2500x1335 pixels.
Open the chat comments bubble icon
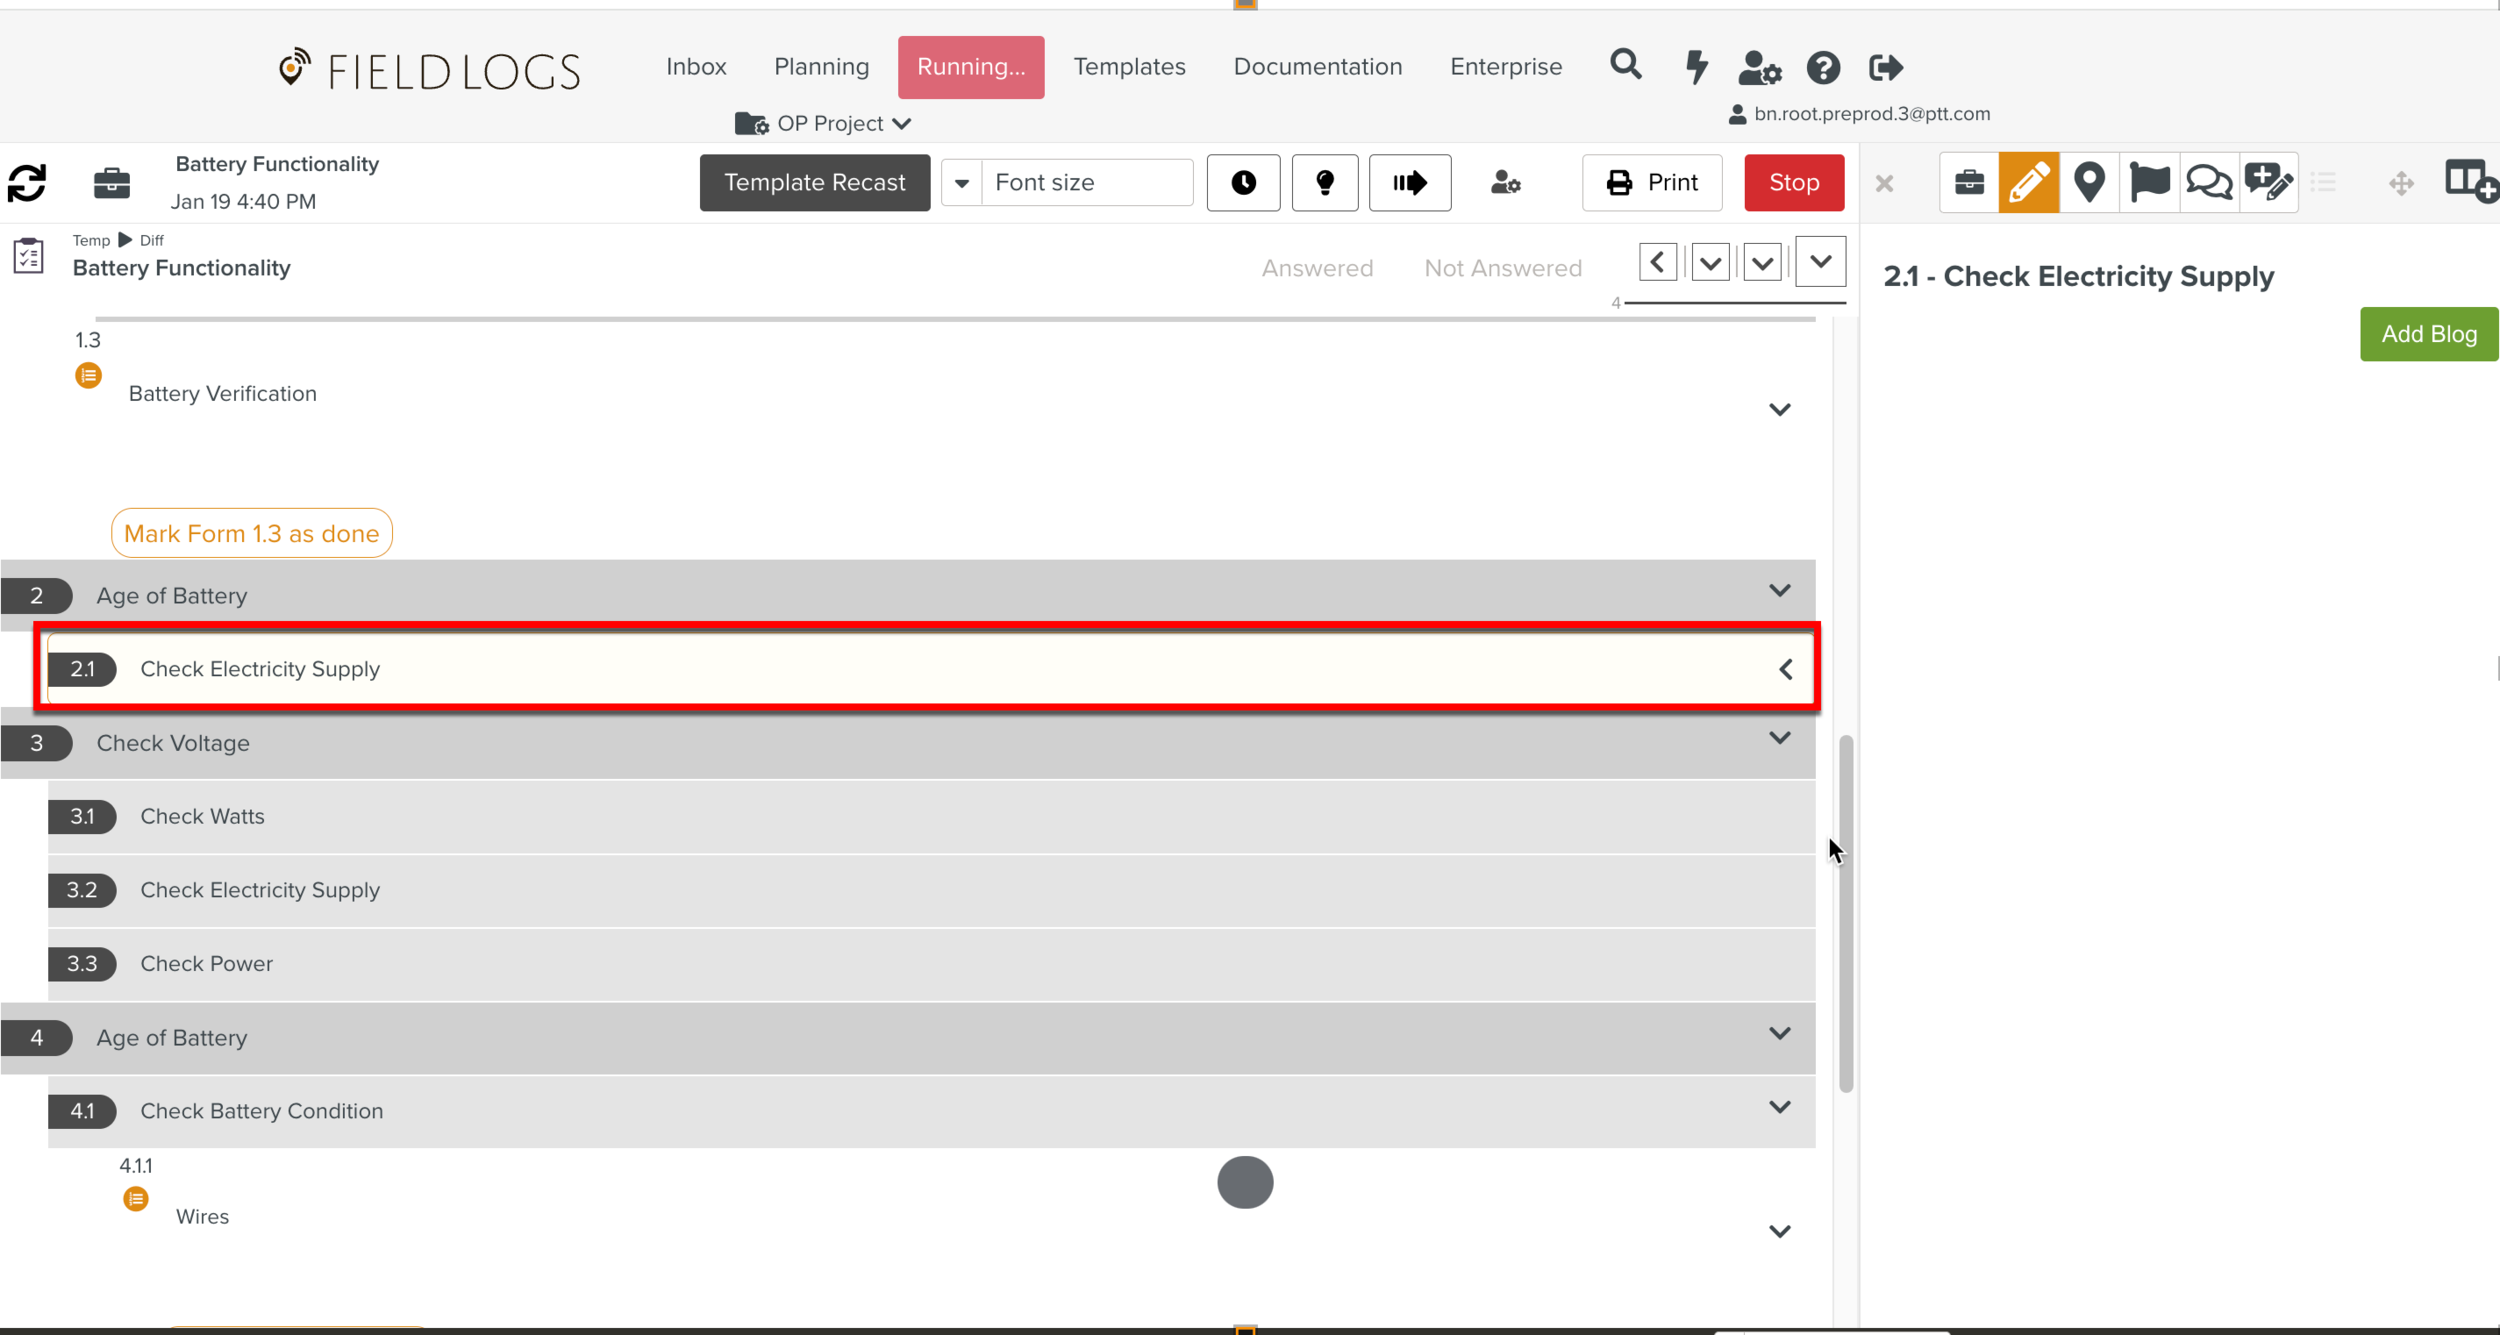point(2208,182)
